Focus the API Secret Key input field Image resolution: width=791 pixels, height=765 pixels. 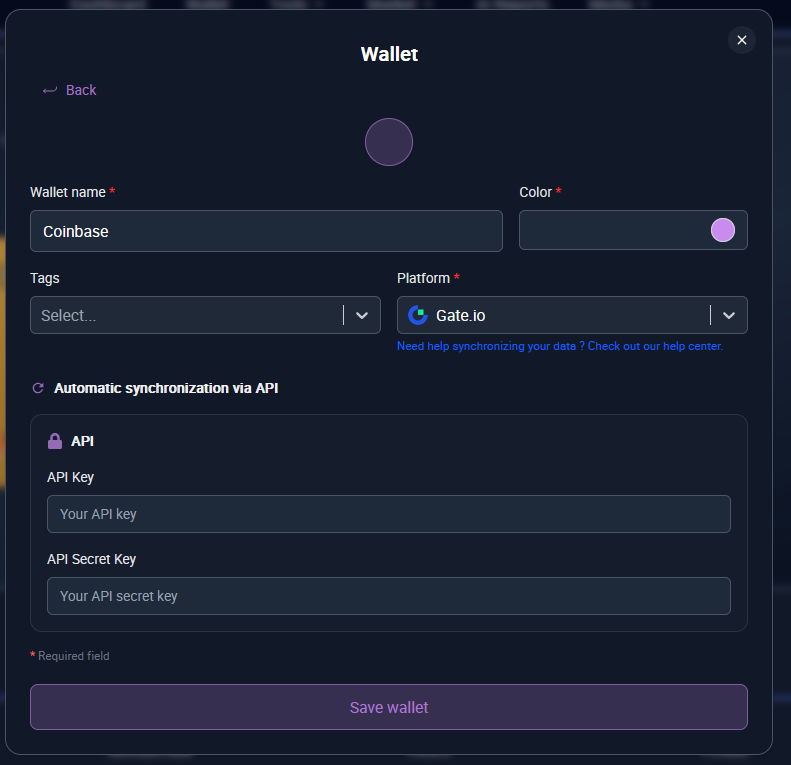pos(388,596)
